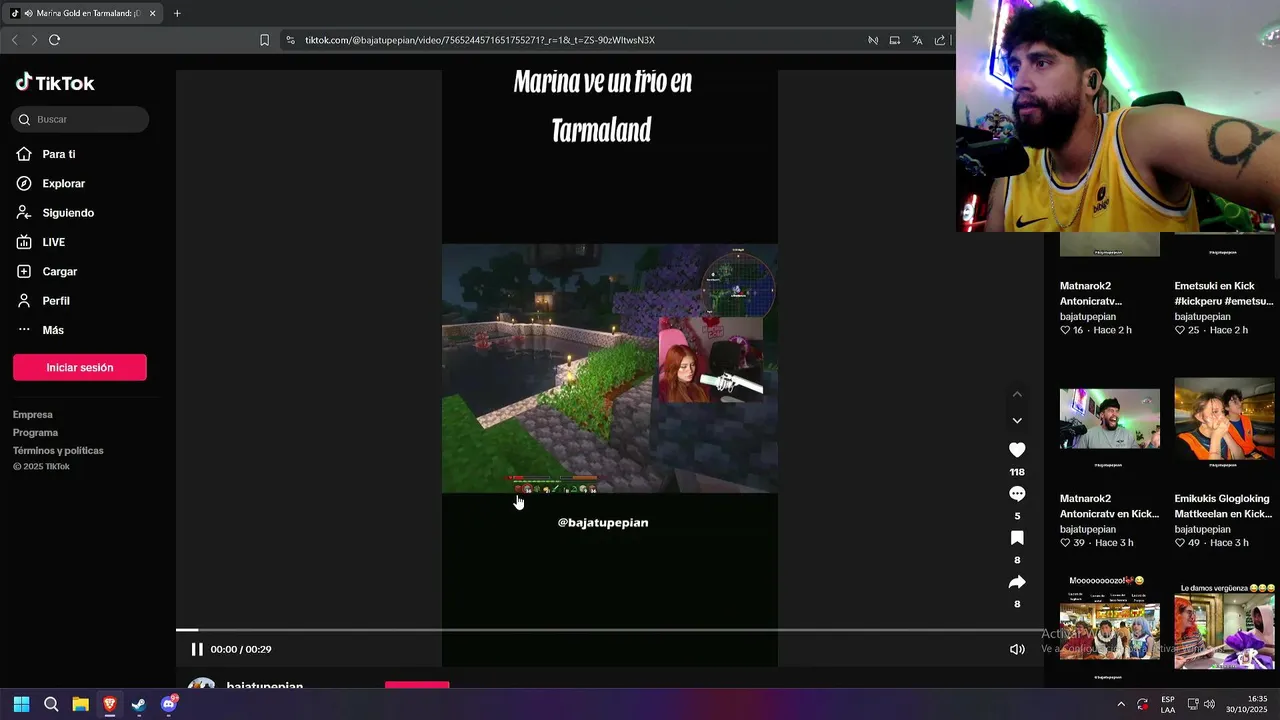
Task: Click the TikTok logo
Action: 55,83
